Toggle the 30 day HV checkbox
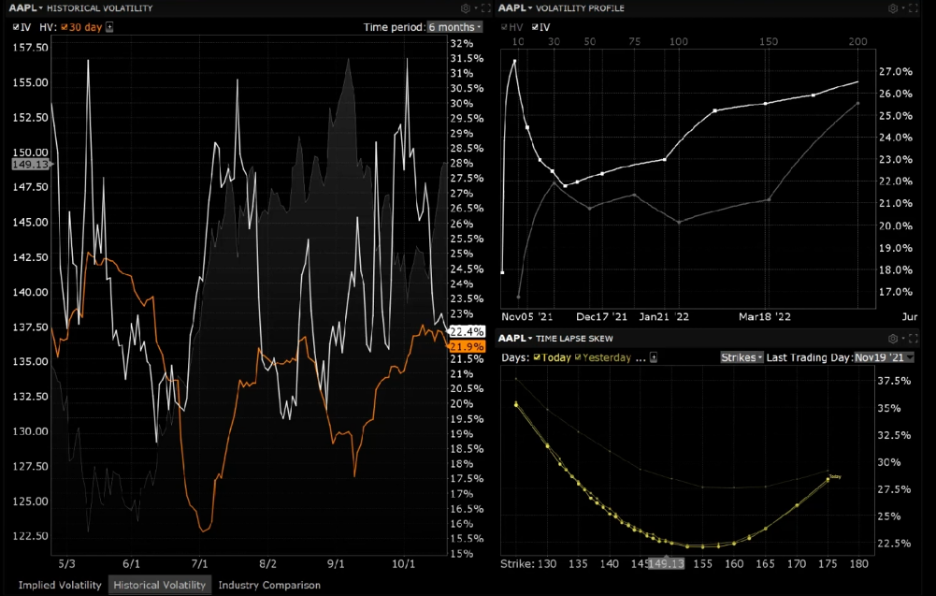 (x=64, y=27)
